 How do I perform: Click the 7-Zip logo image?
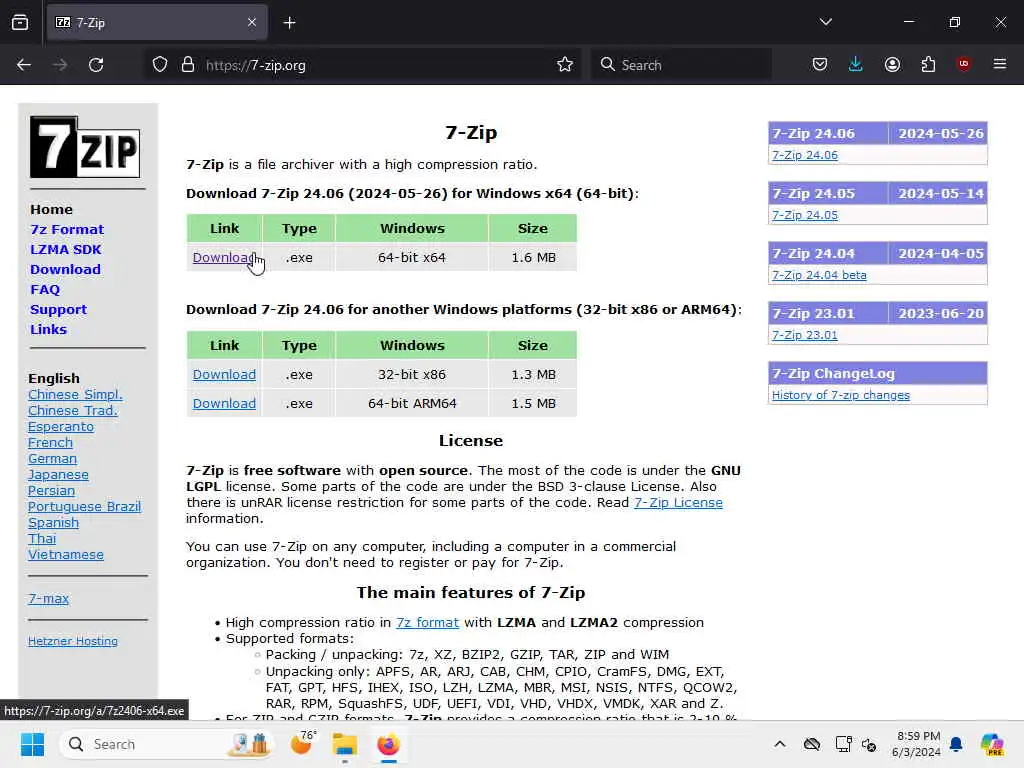tap(85, 147)
